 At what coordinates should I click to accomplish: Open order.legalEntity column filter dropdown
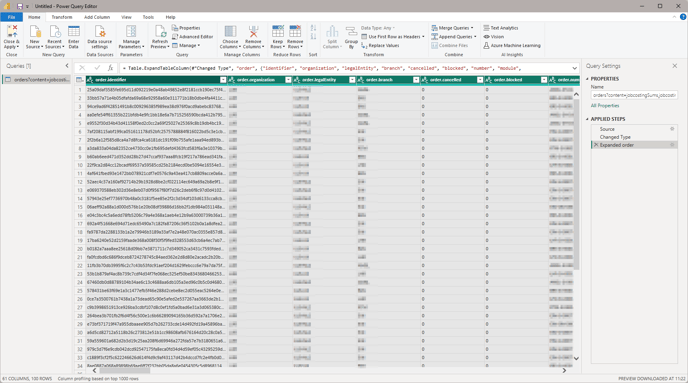click(x=352, y=80)
